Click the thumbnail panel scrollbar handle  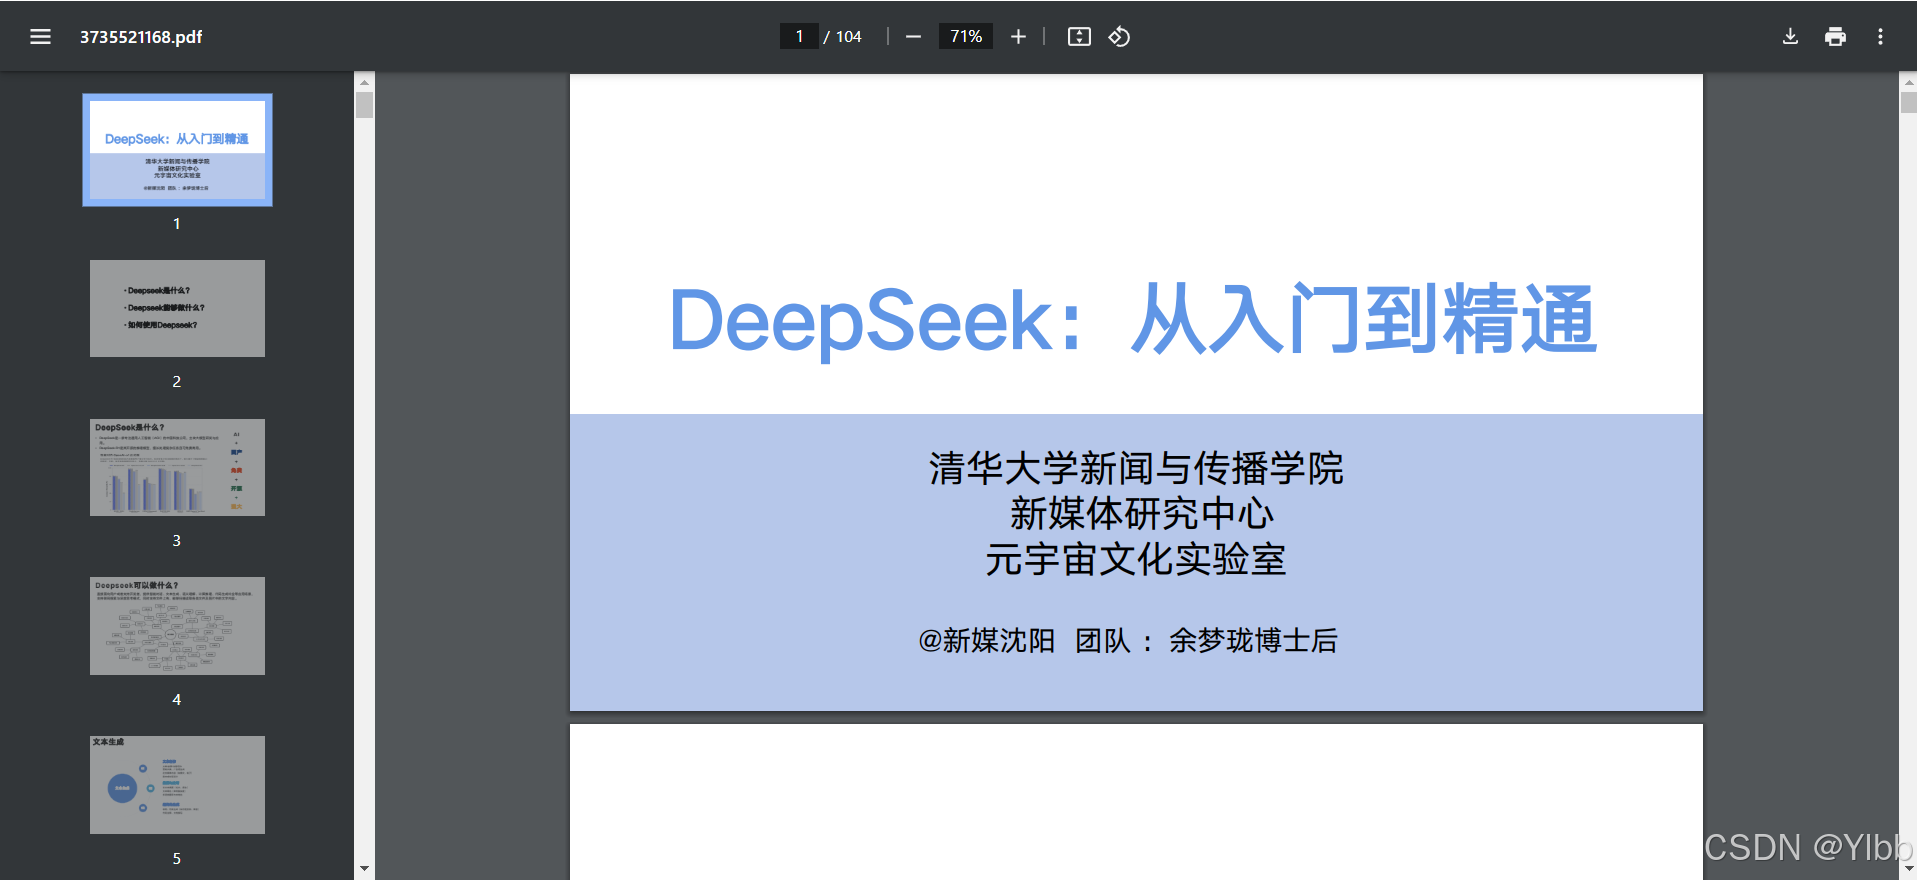click(364, 105)
